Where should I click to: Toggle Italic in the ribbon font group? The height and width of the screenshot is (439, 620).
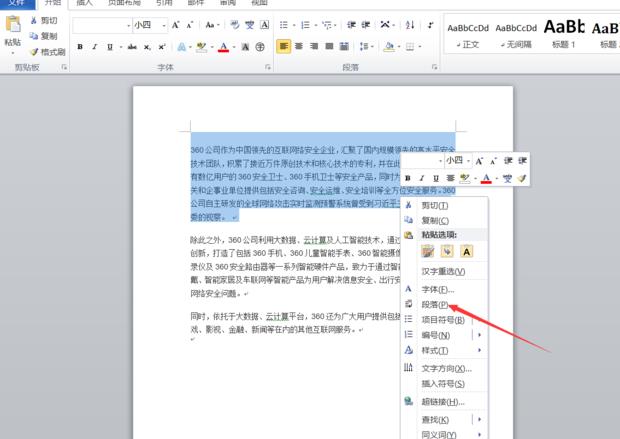pos(94,47)
